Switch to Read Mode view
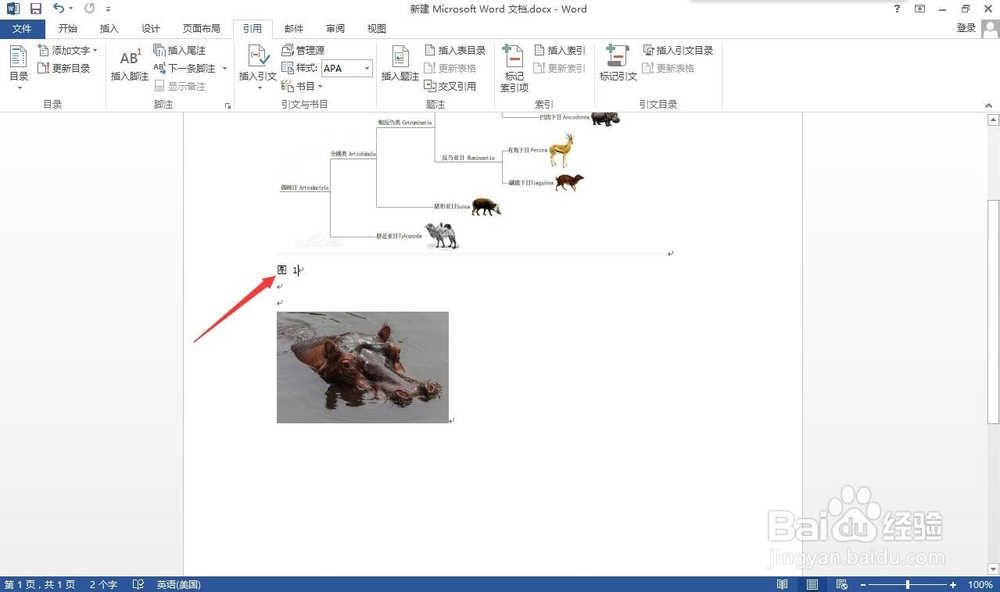 (782, 584)
